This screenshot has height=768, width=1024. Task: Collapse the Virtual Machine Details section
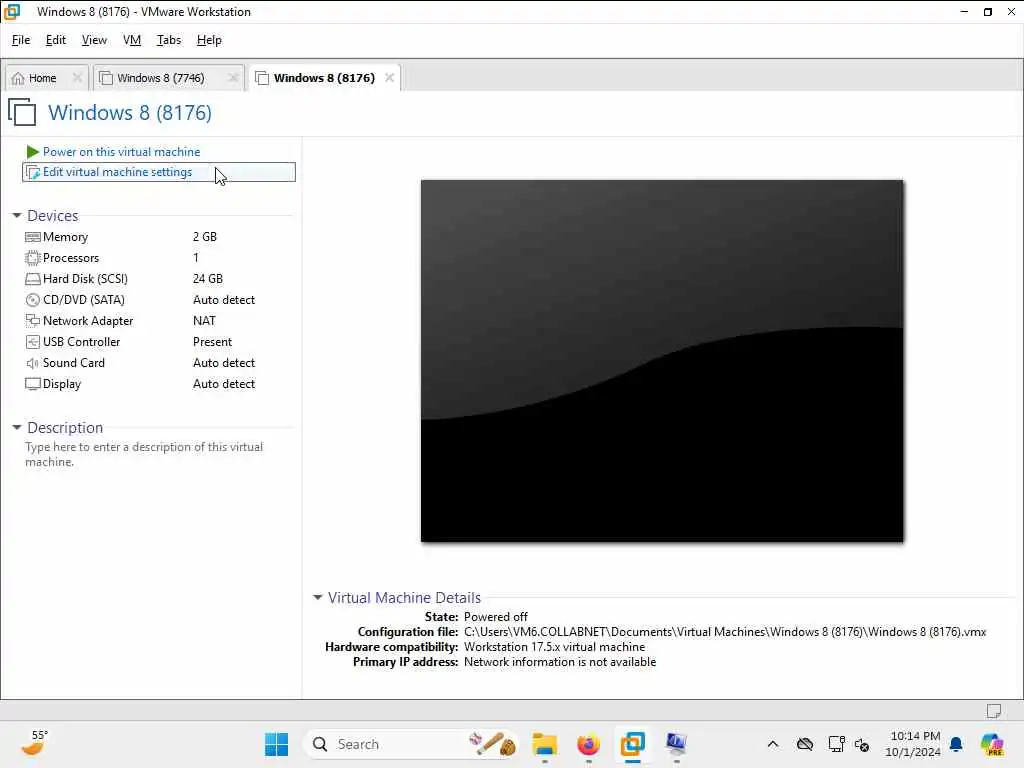click(x=317, y=598)
